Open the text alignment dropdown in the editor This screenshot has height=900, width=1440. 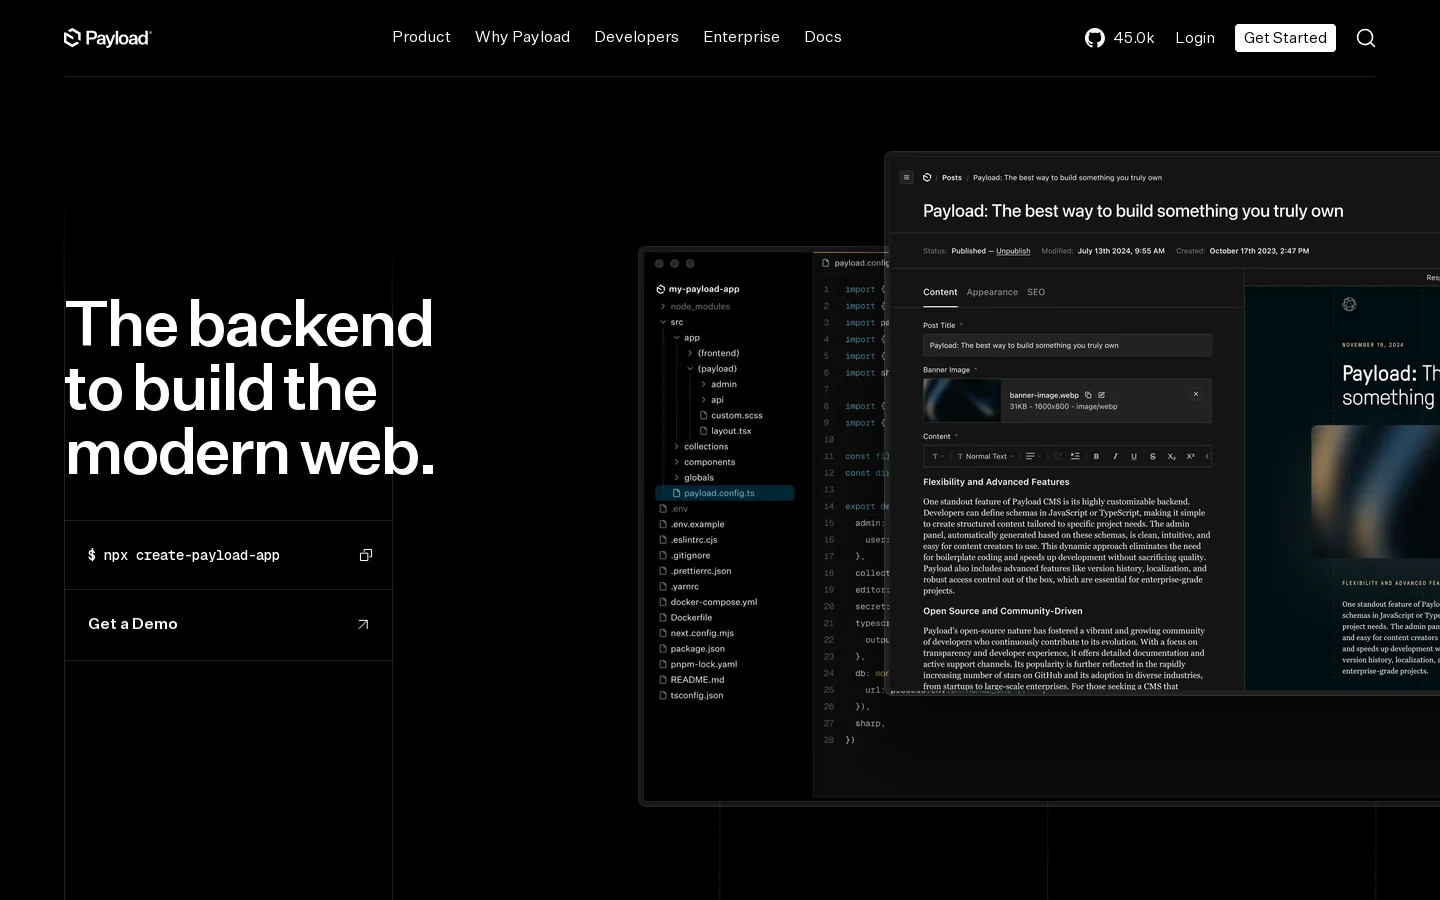pos(1033,456)
